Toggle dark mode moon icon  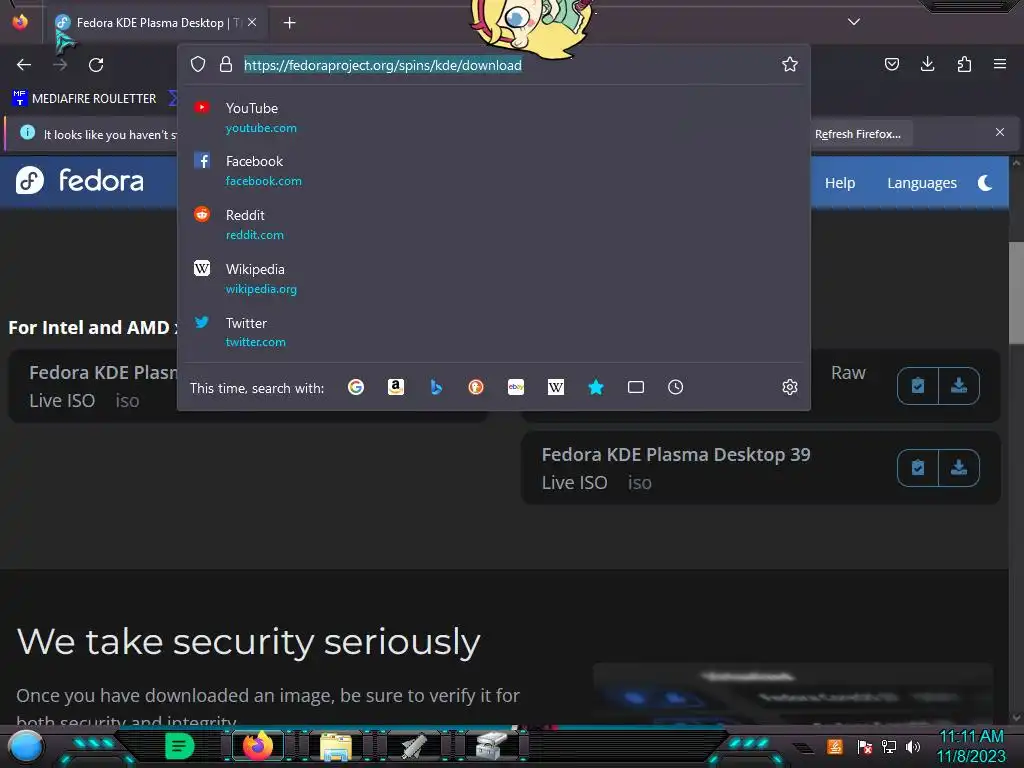pyautogui.click(x=985, y=183)
